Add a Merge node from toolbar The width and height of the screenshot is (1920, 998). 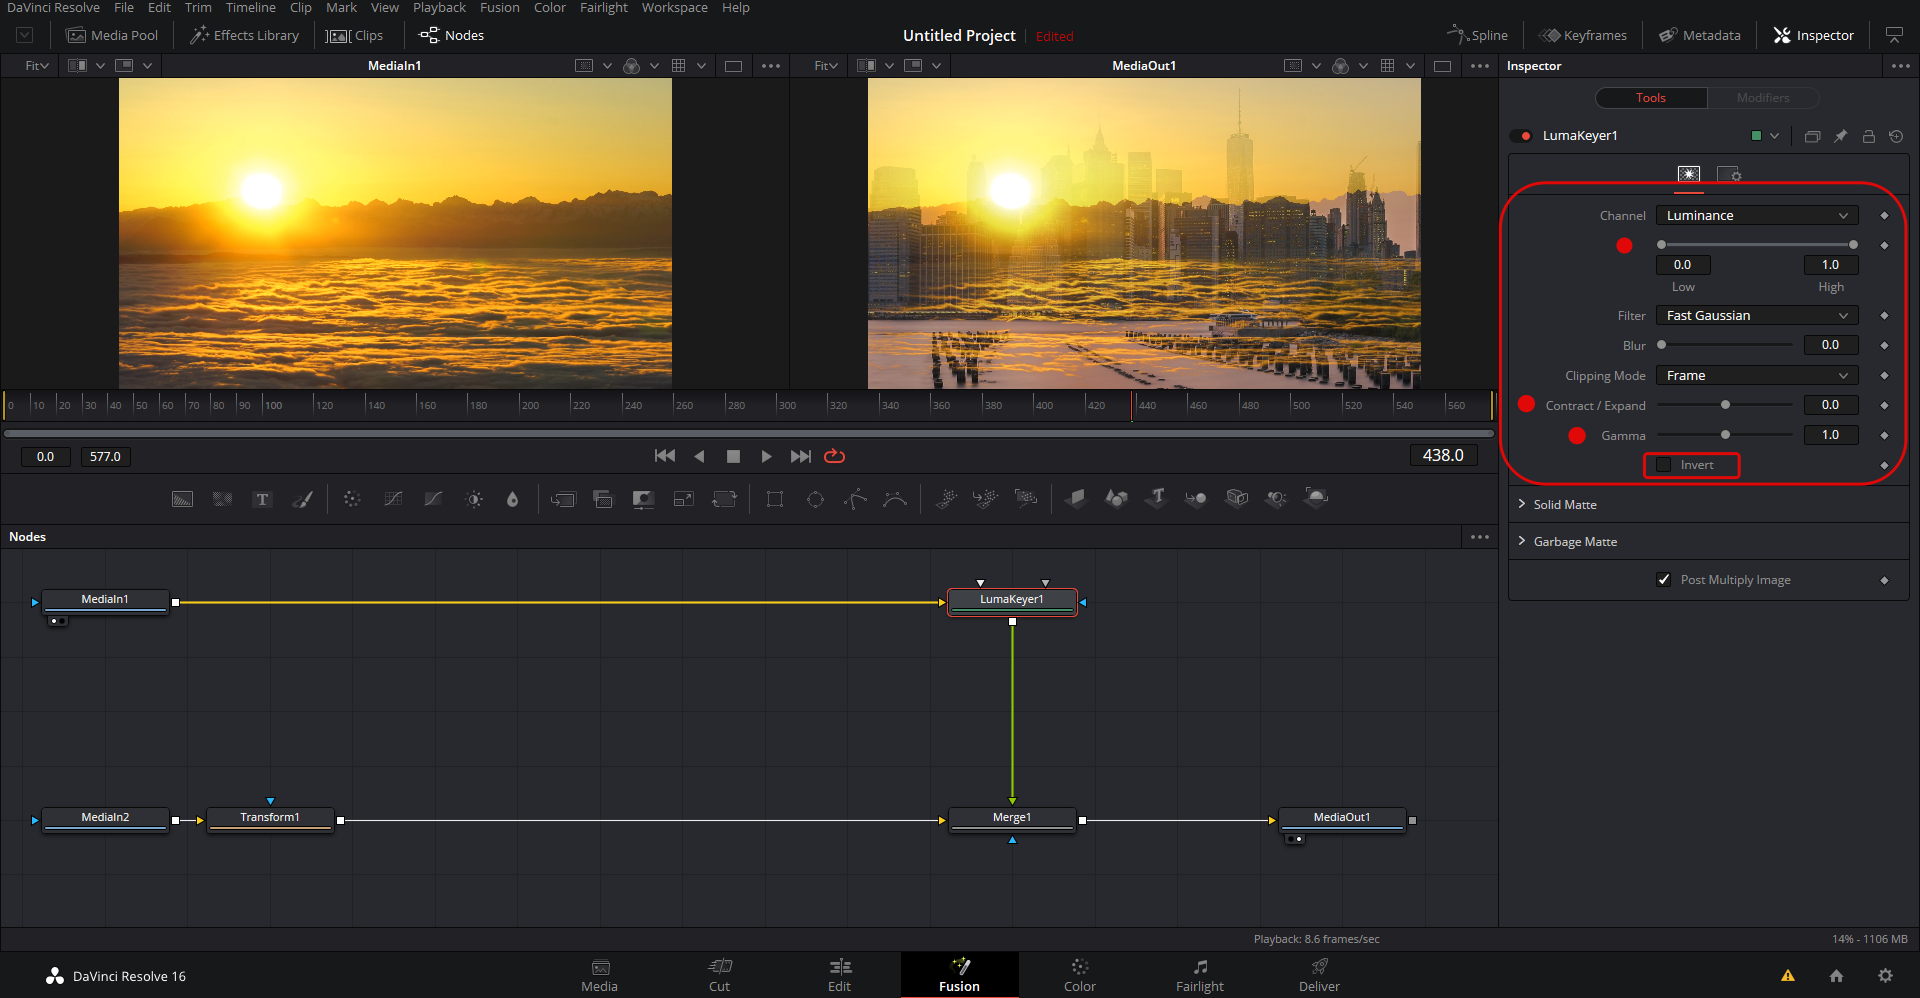point(563,499)
